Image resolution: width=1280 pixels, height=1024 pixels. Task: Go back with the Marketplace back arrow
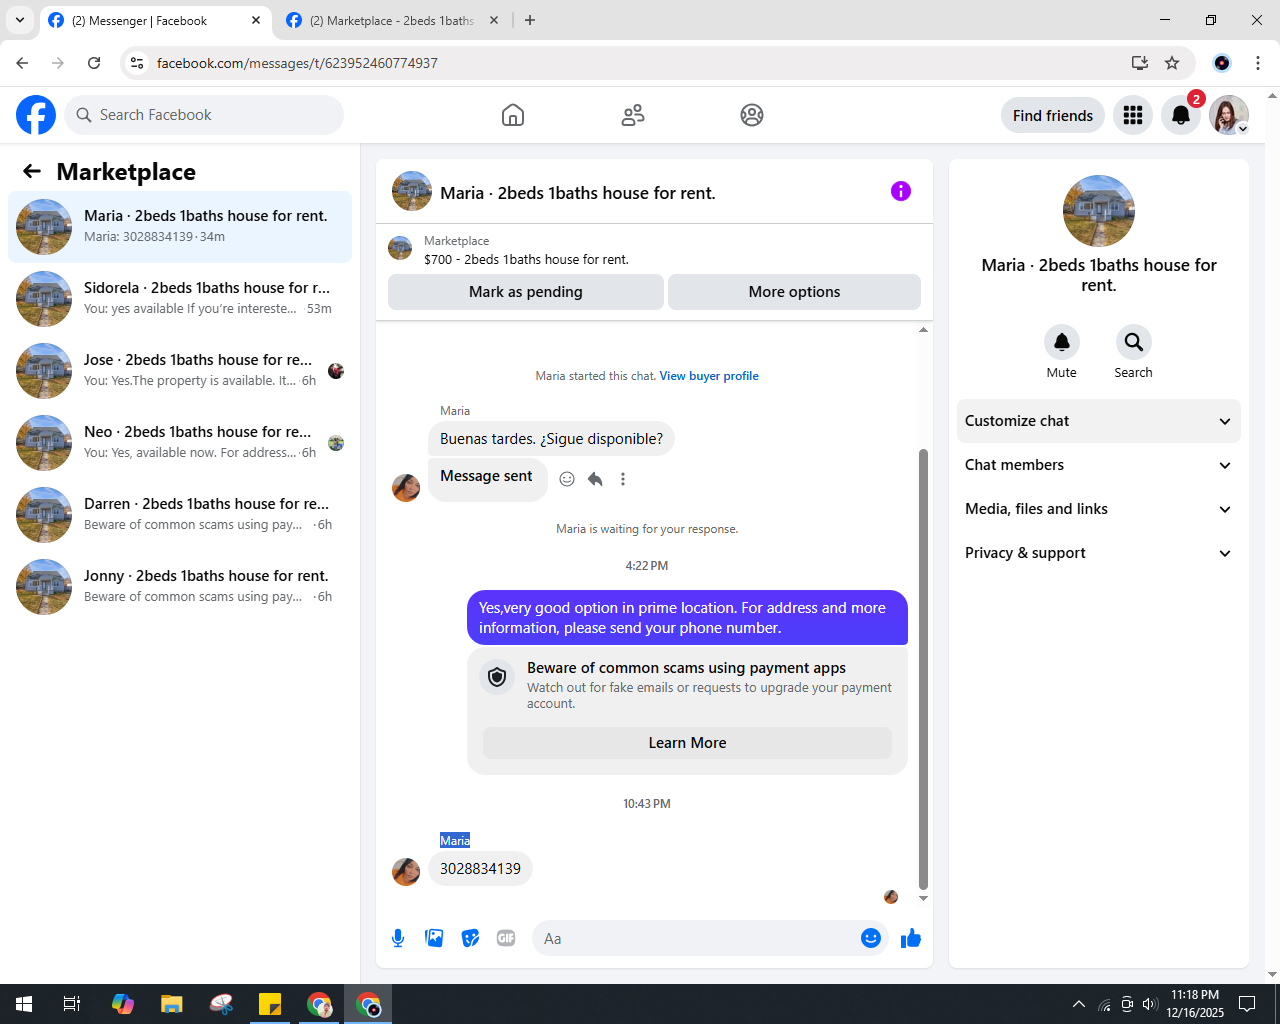coord(32,171)
